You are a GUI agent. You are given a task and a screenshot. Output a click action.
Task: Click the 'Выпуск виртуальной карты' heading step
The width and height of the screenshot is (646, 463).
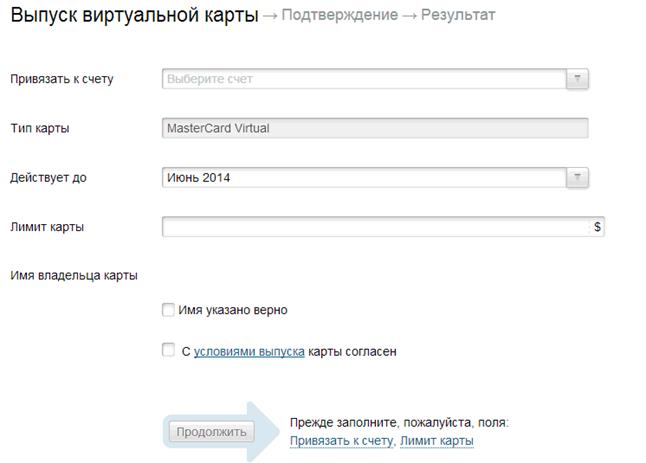pos(135,15)
